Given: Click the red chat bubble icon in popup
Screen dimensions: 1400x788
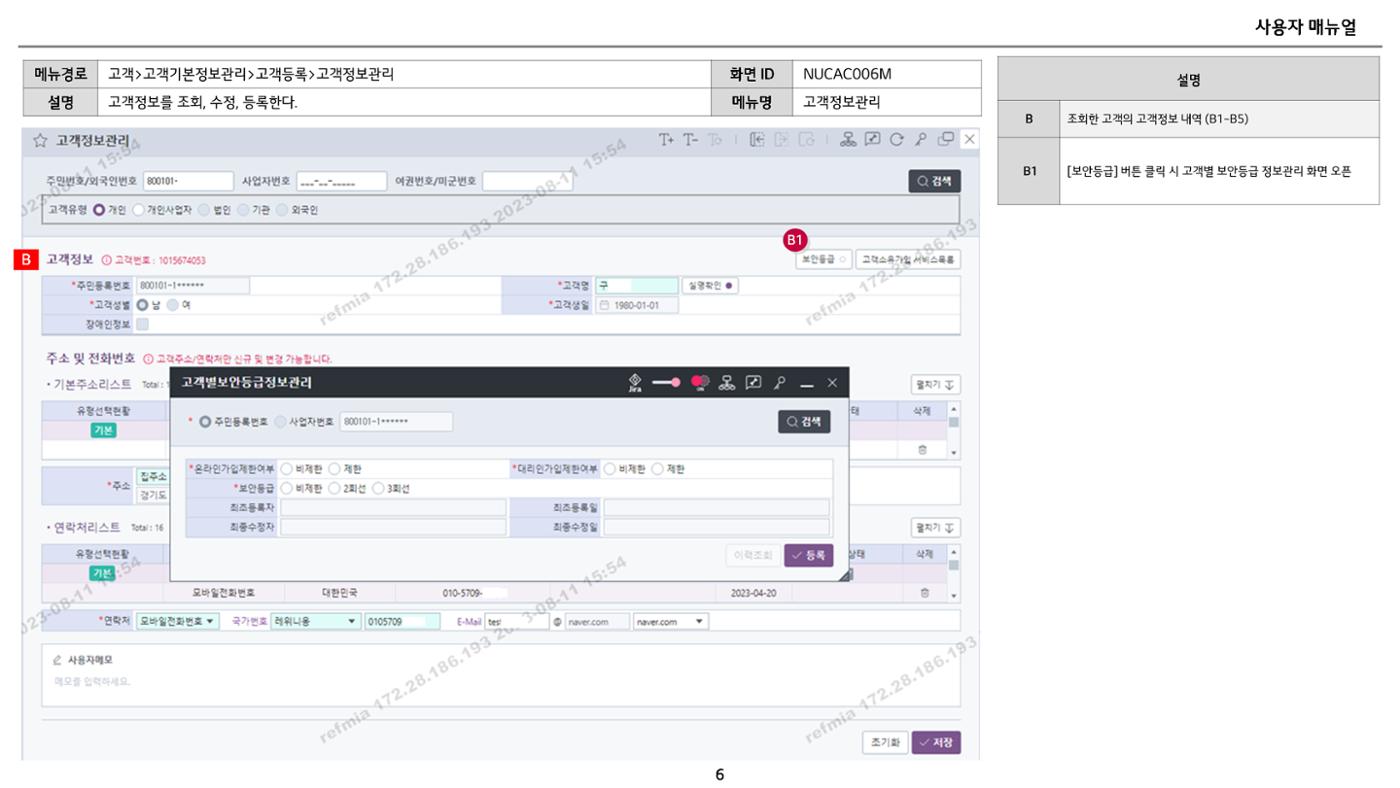Looking at the screenshot, I should [x=699, y=383].
